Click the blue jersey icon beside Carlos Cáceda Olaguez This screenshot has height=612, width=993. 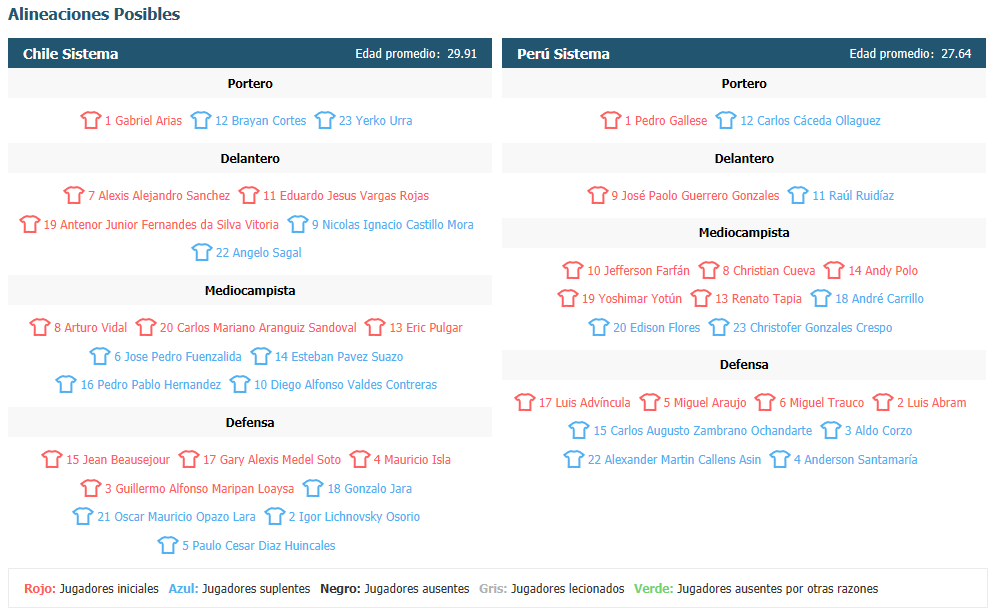pyautogui.click(x=726, y=120)
